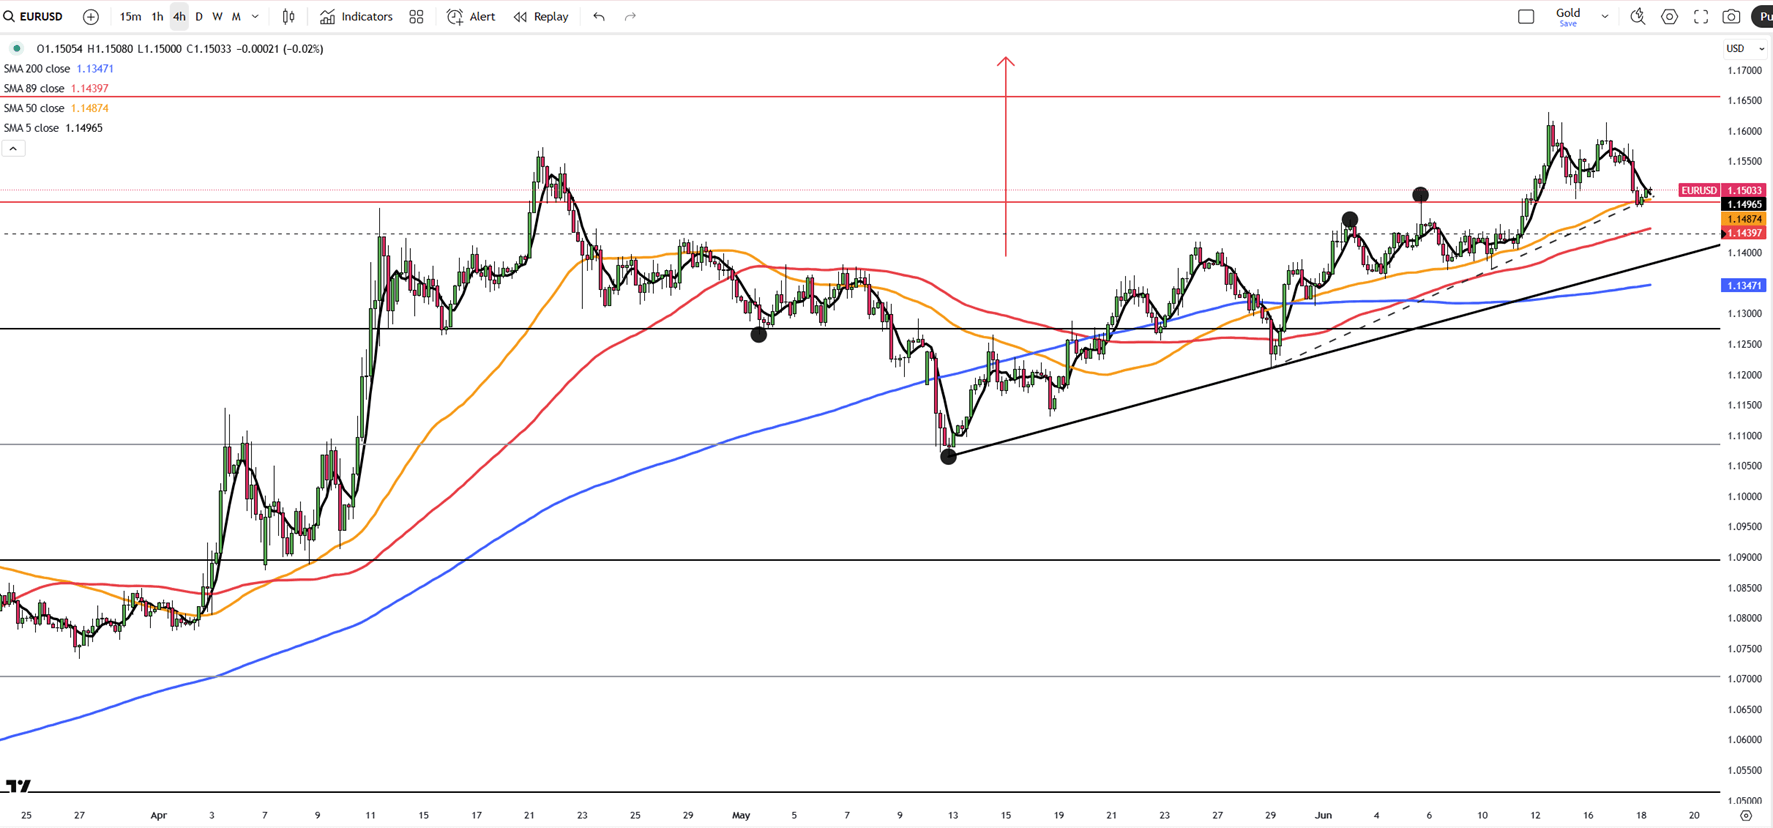
Task: Click the undo arrow icon
Action: [598, 17]
